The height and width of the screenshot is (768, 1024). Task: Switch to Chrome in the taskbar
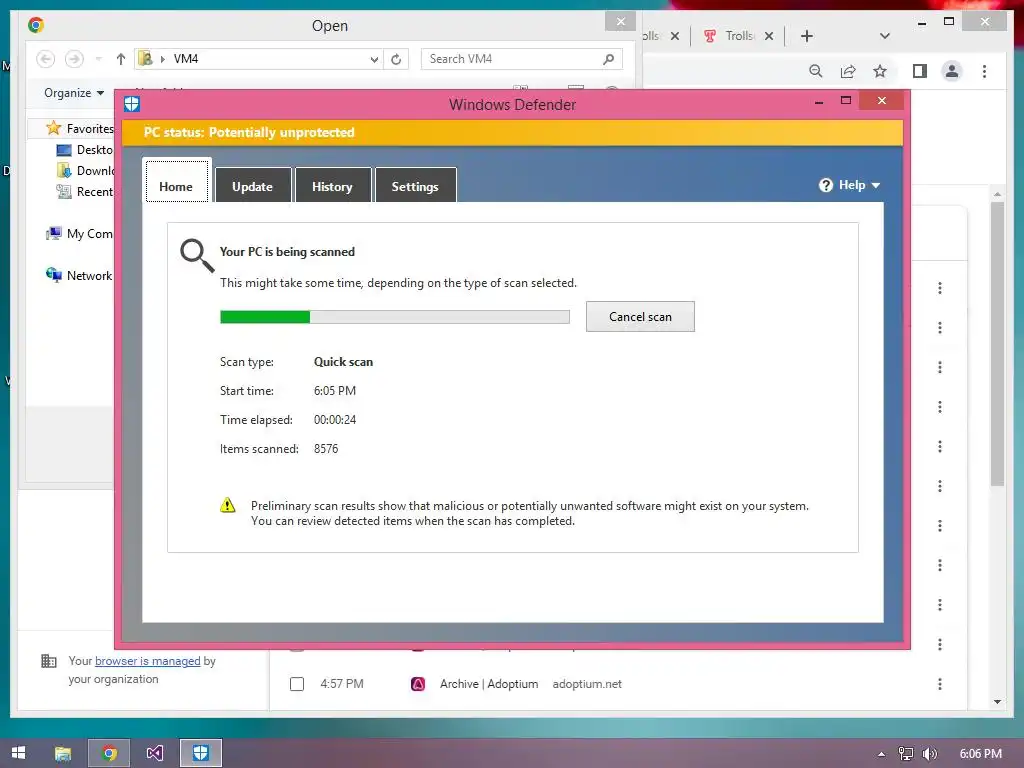point(109,754)
